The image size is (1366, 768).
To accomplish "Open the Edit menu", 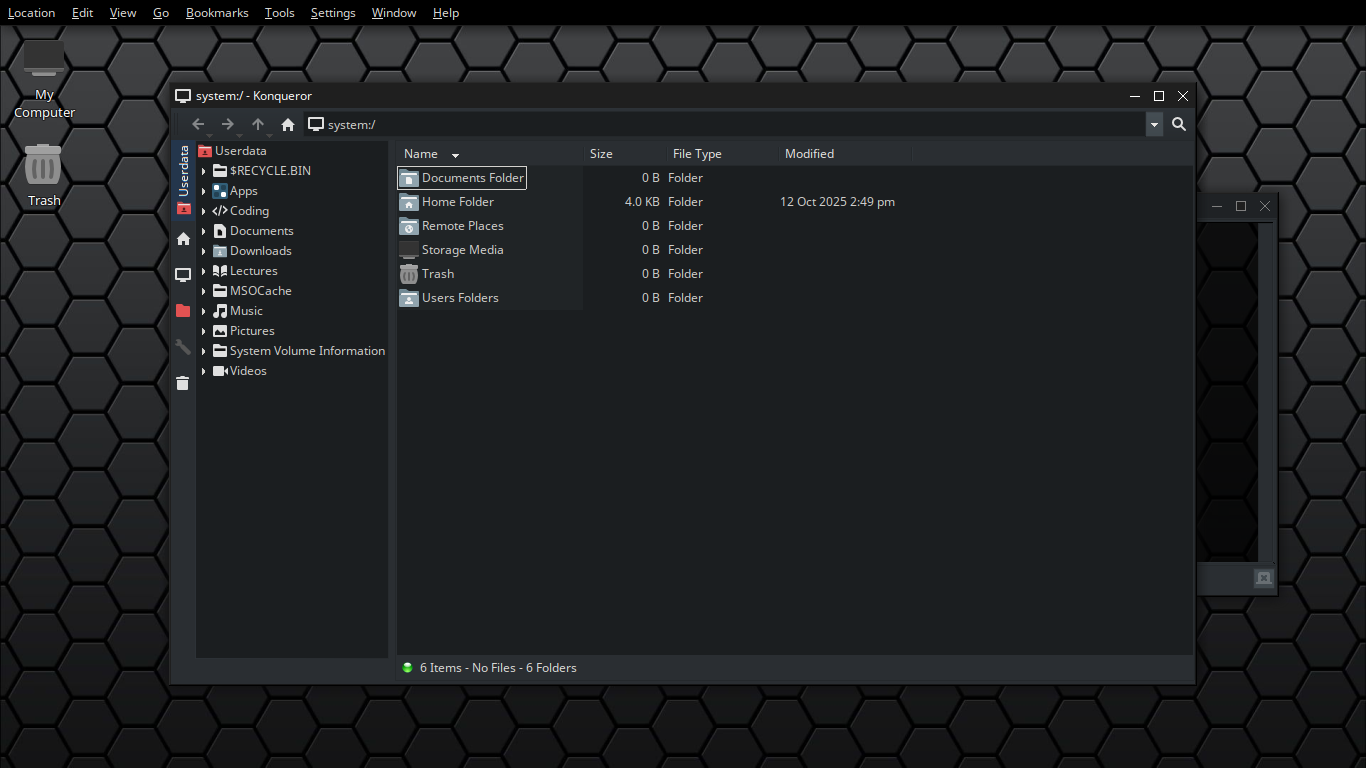I will pos(82,13).
